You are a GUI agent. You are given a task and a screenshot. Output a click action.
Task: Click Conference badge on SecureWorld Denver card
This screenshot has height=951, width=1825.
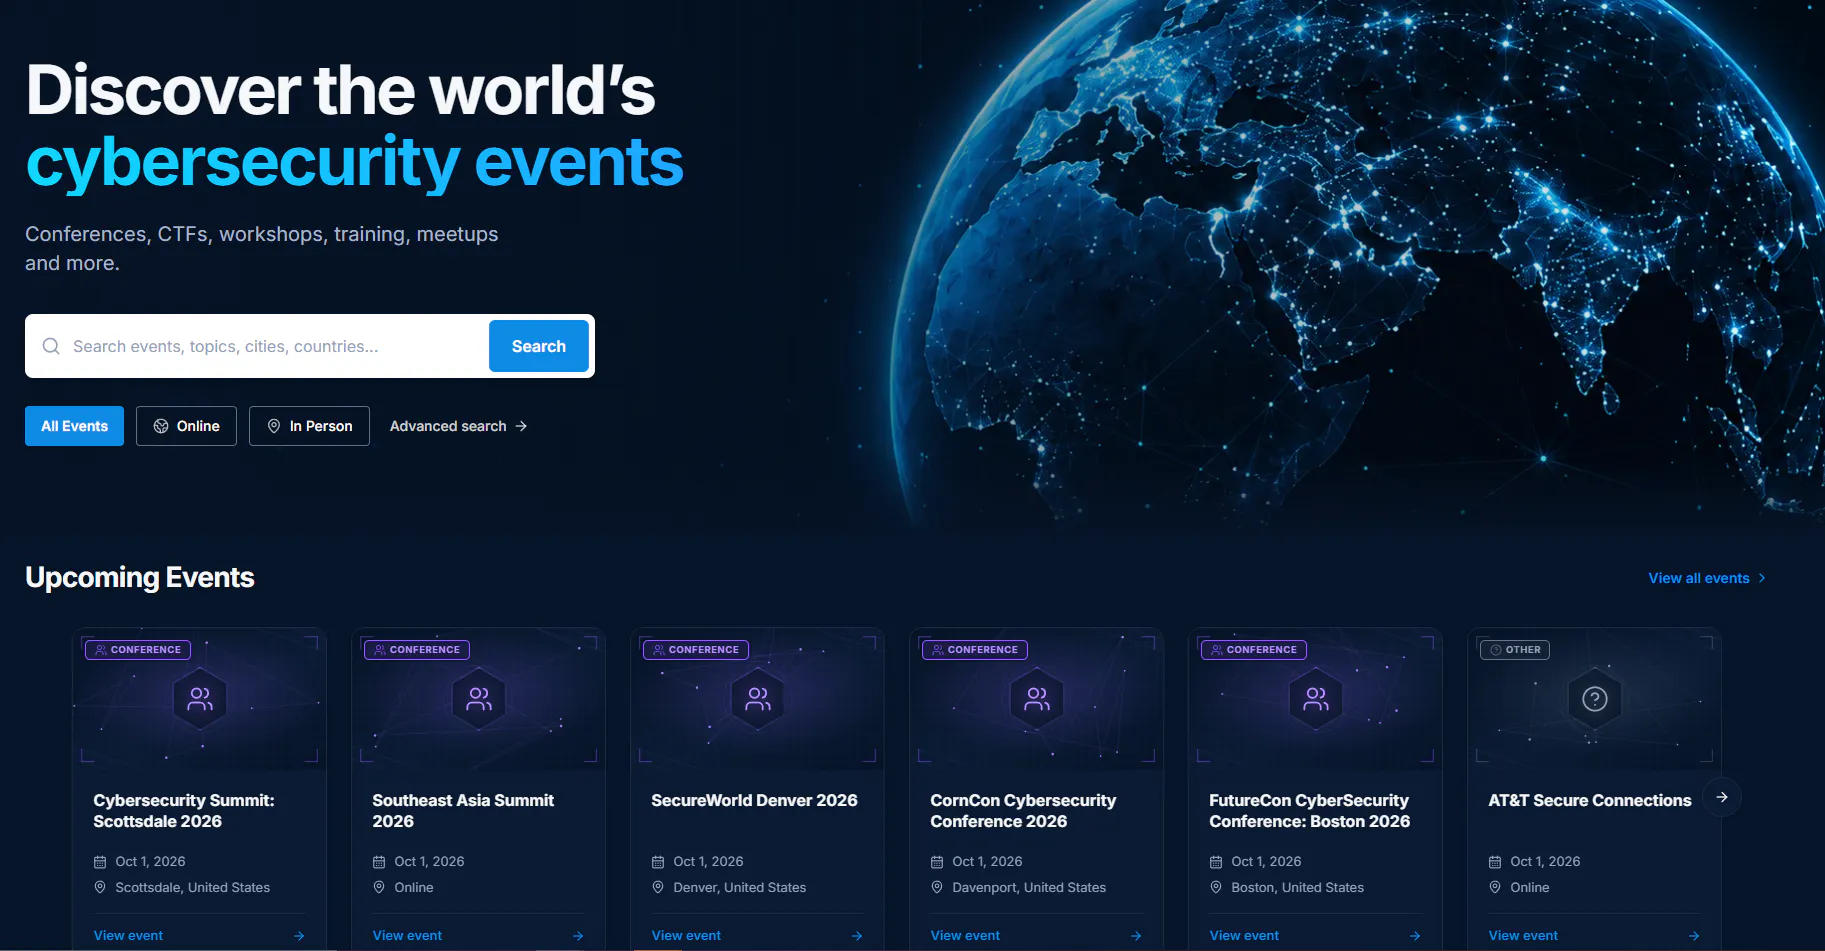pyautogui.click(x=696, y=650)
